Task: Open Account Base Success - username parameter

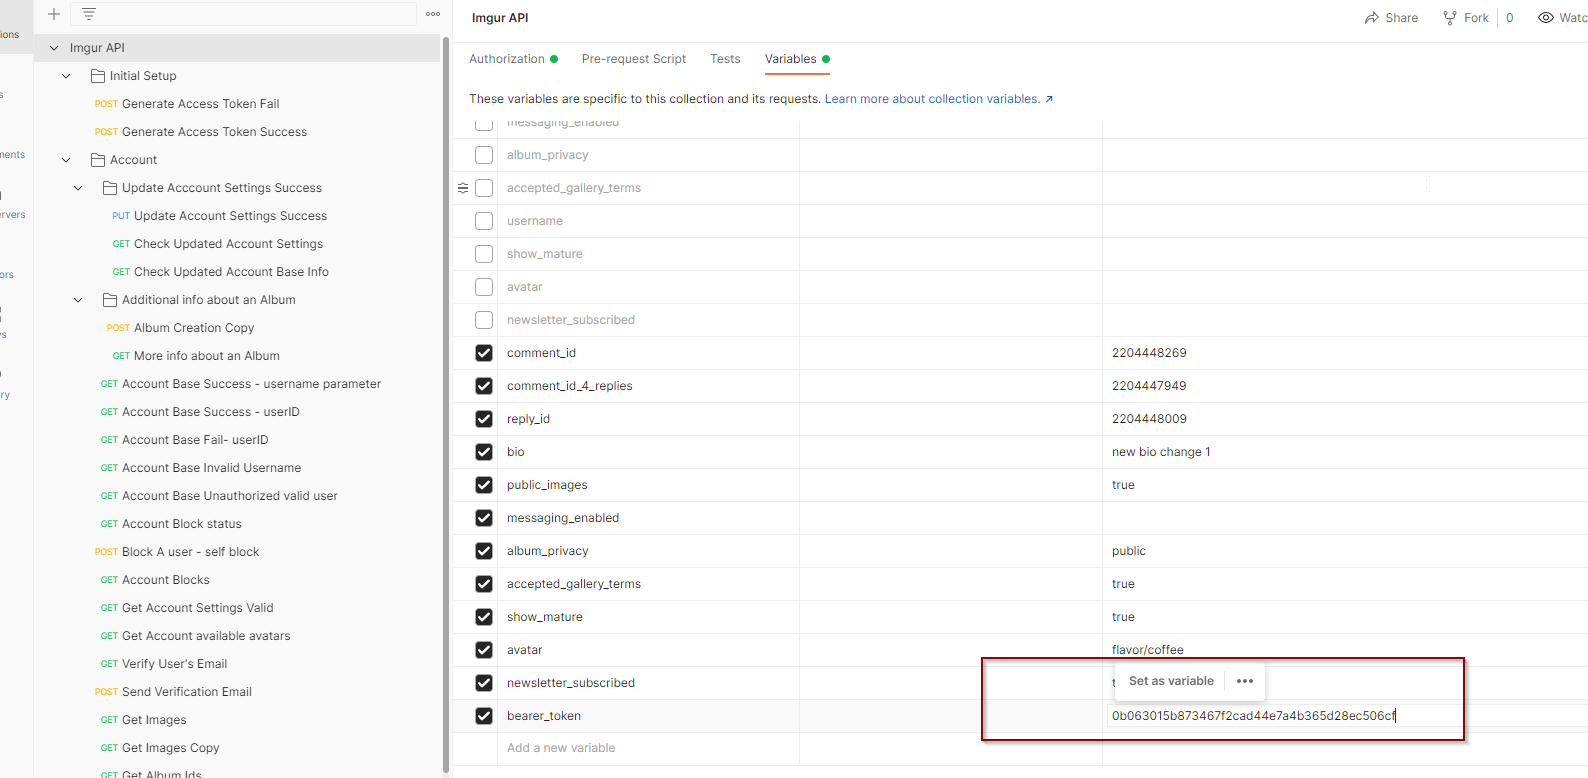Action: 251,384
